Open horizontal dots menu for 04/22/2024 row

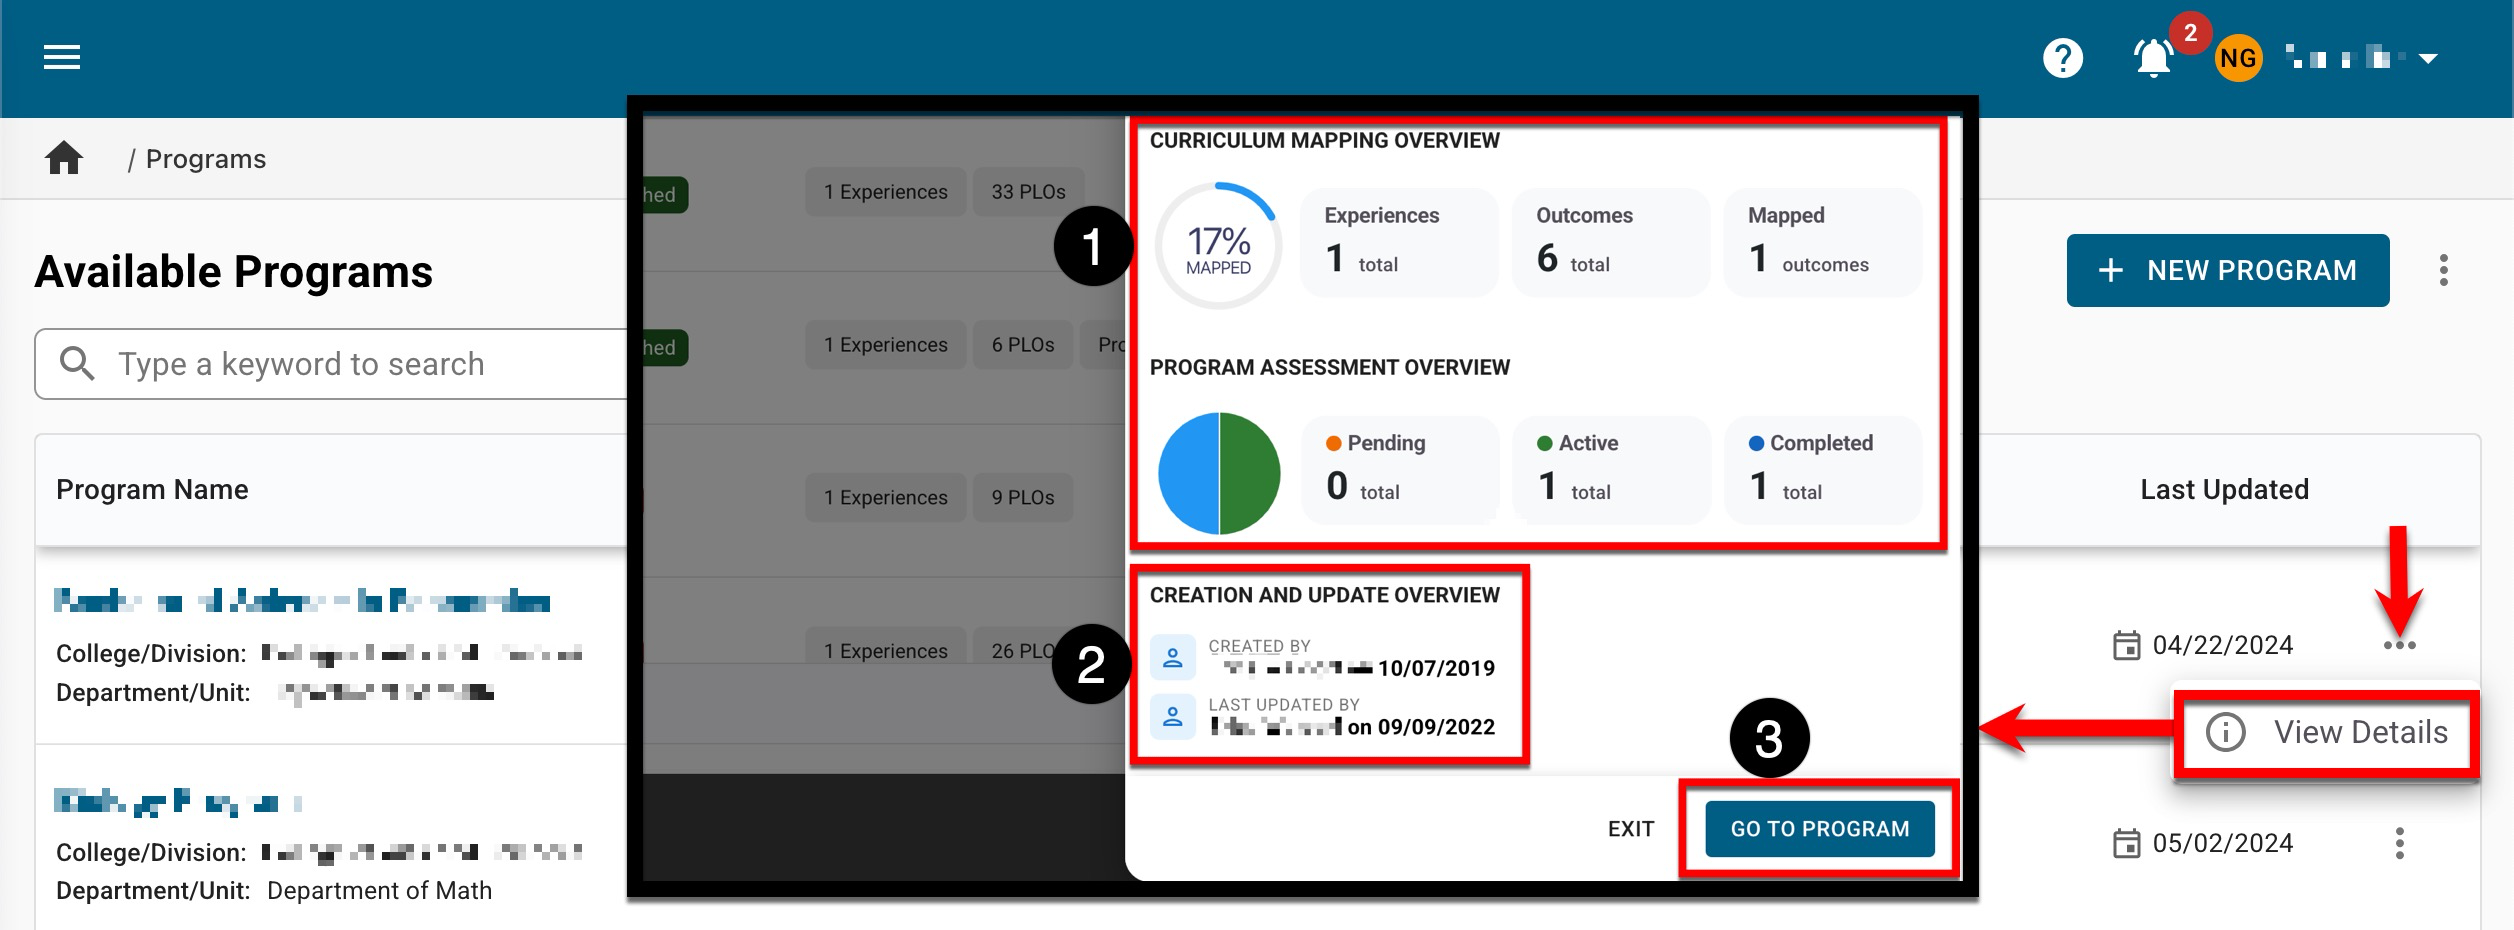[x=2399, y=645]
